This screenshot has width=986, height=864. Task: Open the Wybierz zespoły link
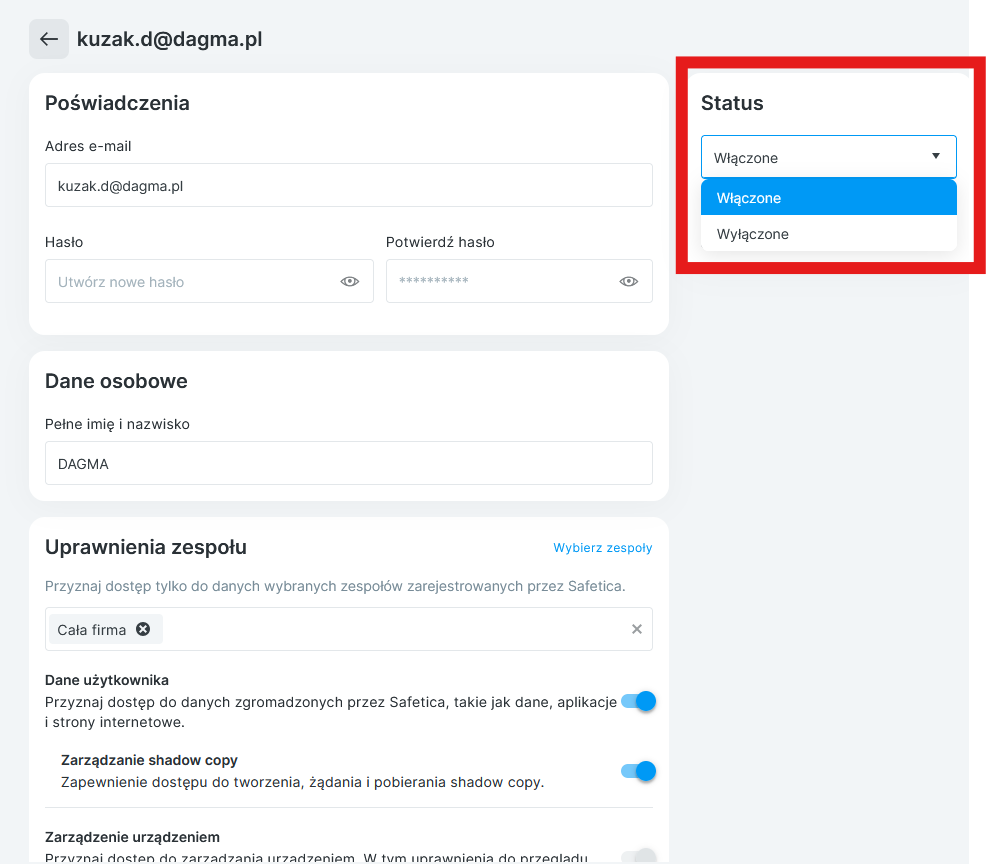click(602, 548)
